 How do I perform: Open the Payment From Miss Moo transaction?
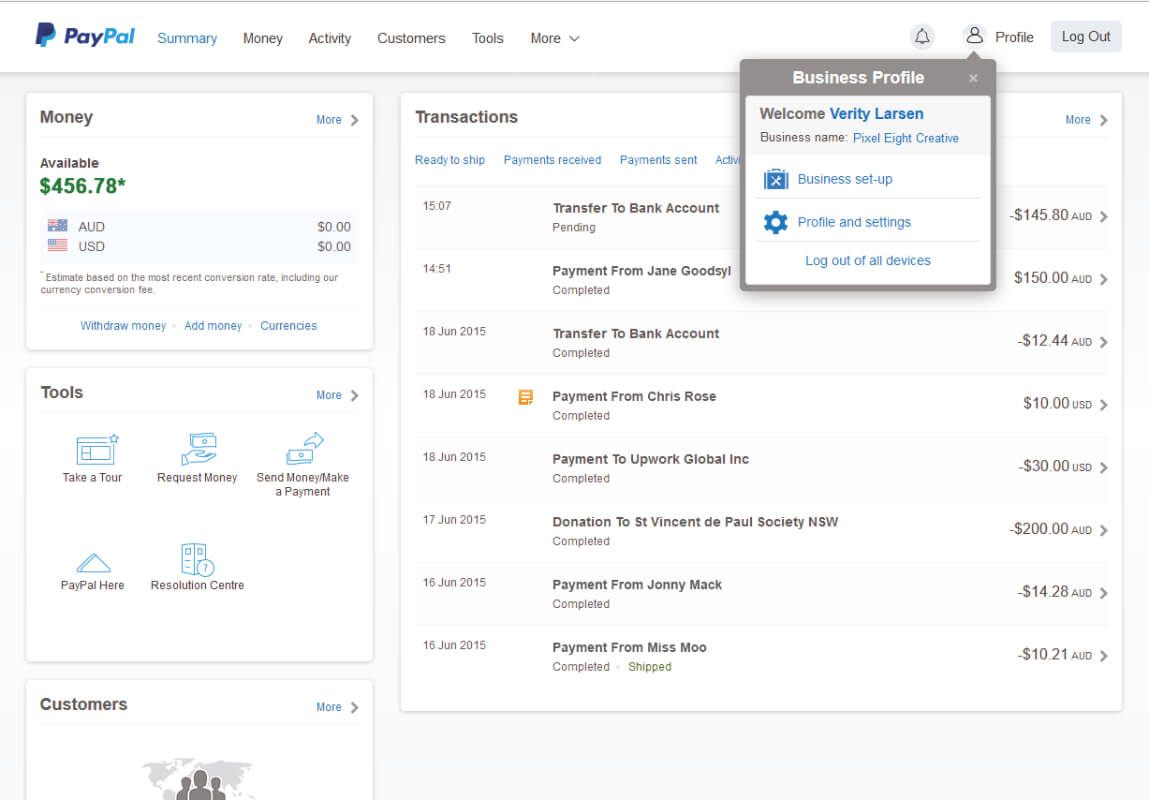click(629, 648)
